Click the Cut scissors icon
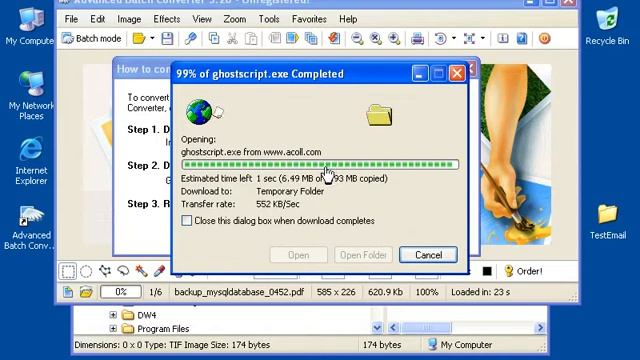Viewport: 640px width, 360px height. point(233,39)
